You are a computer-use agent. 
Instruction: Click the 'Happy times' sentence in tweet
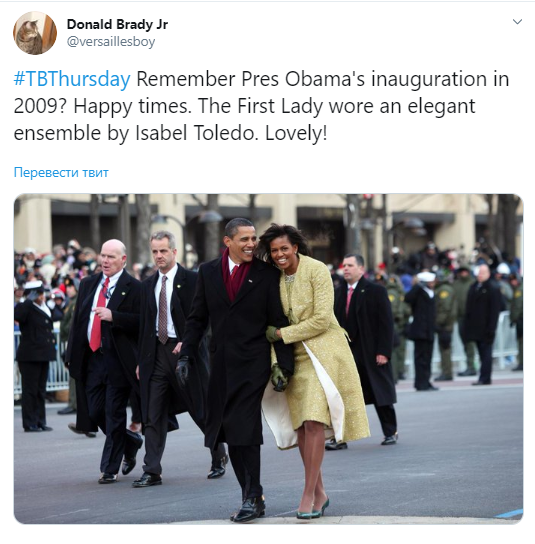133,106
